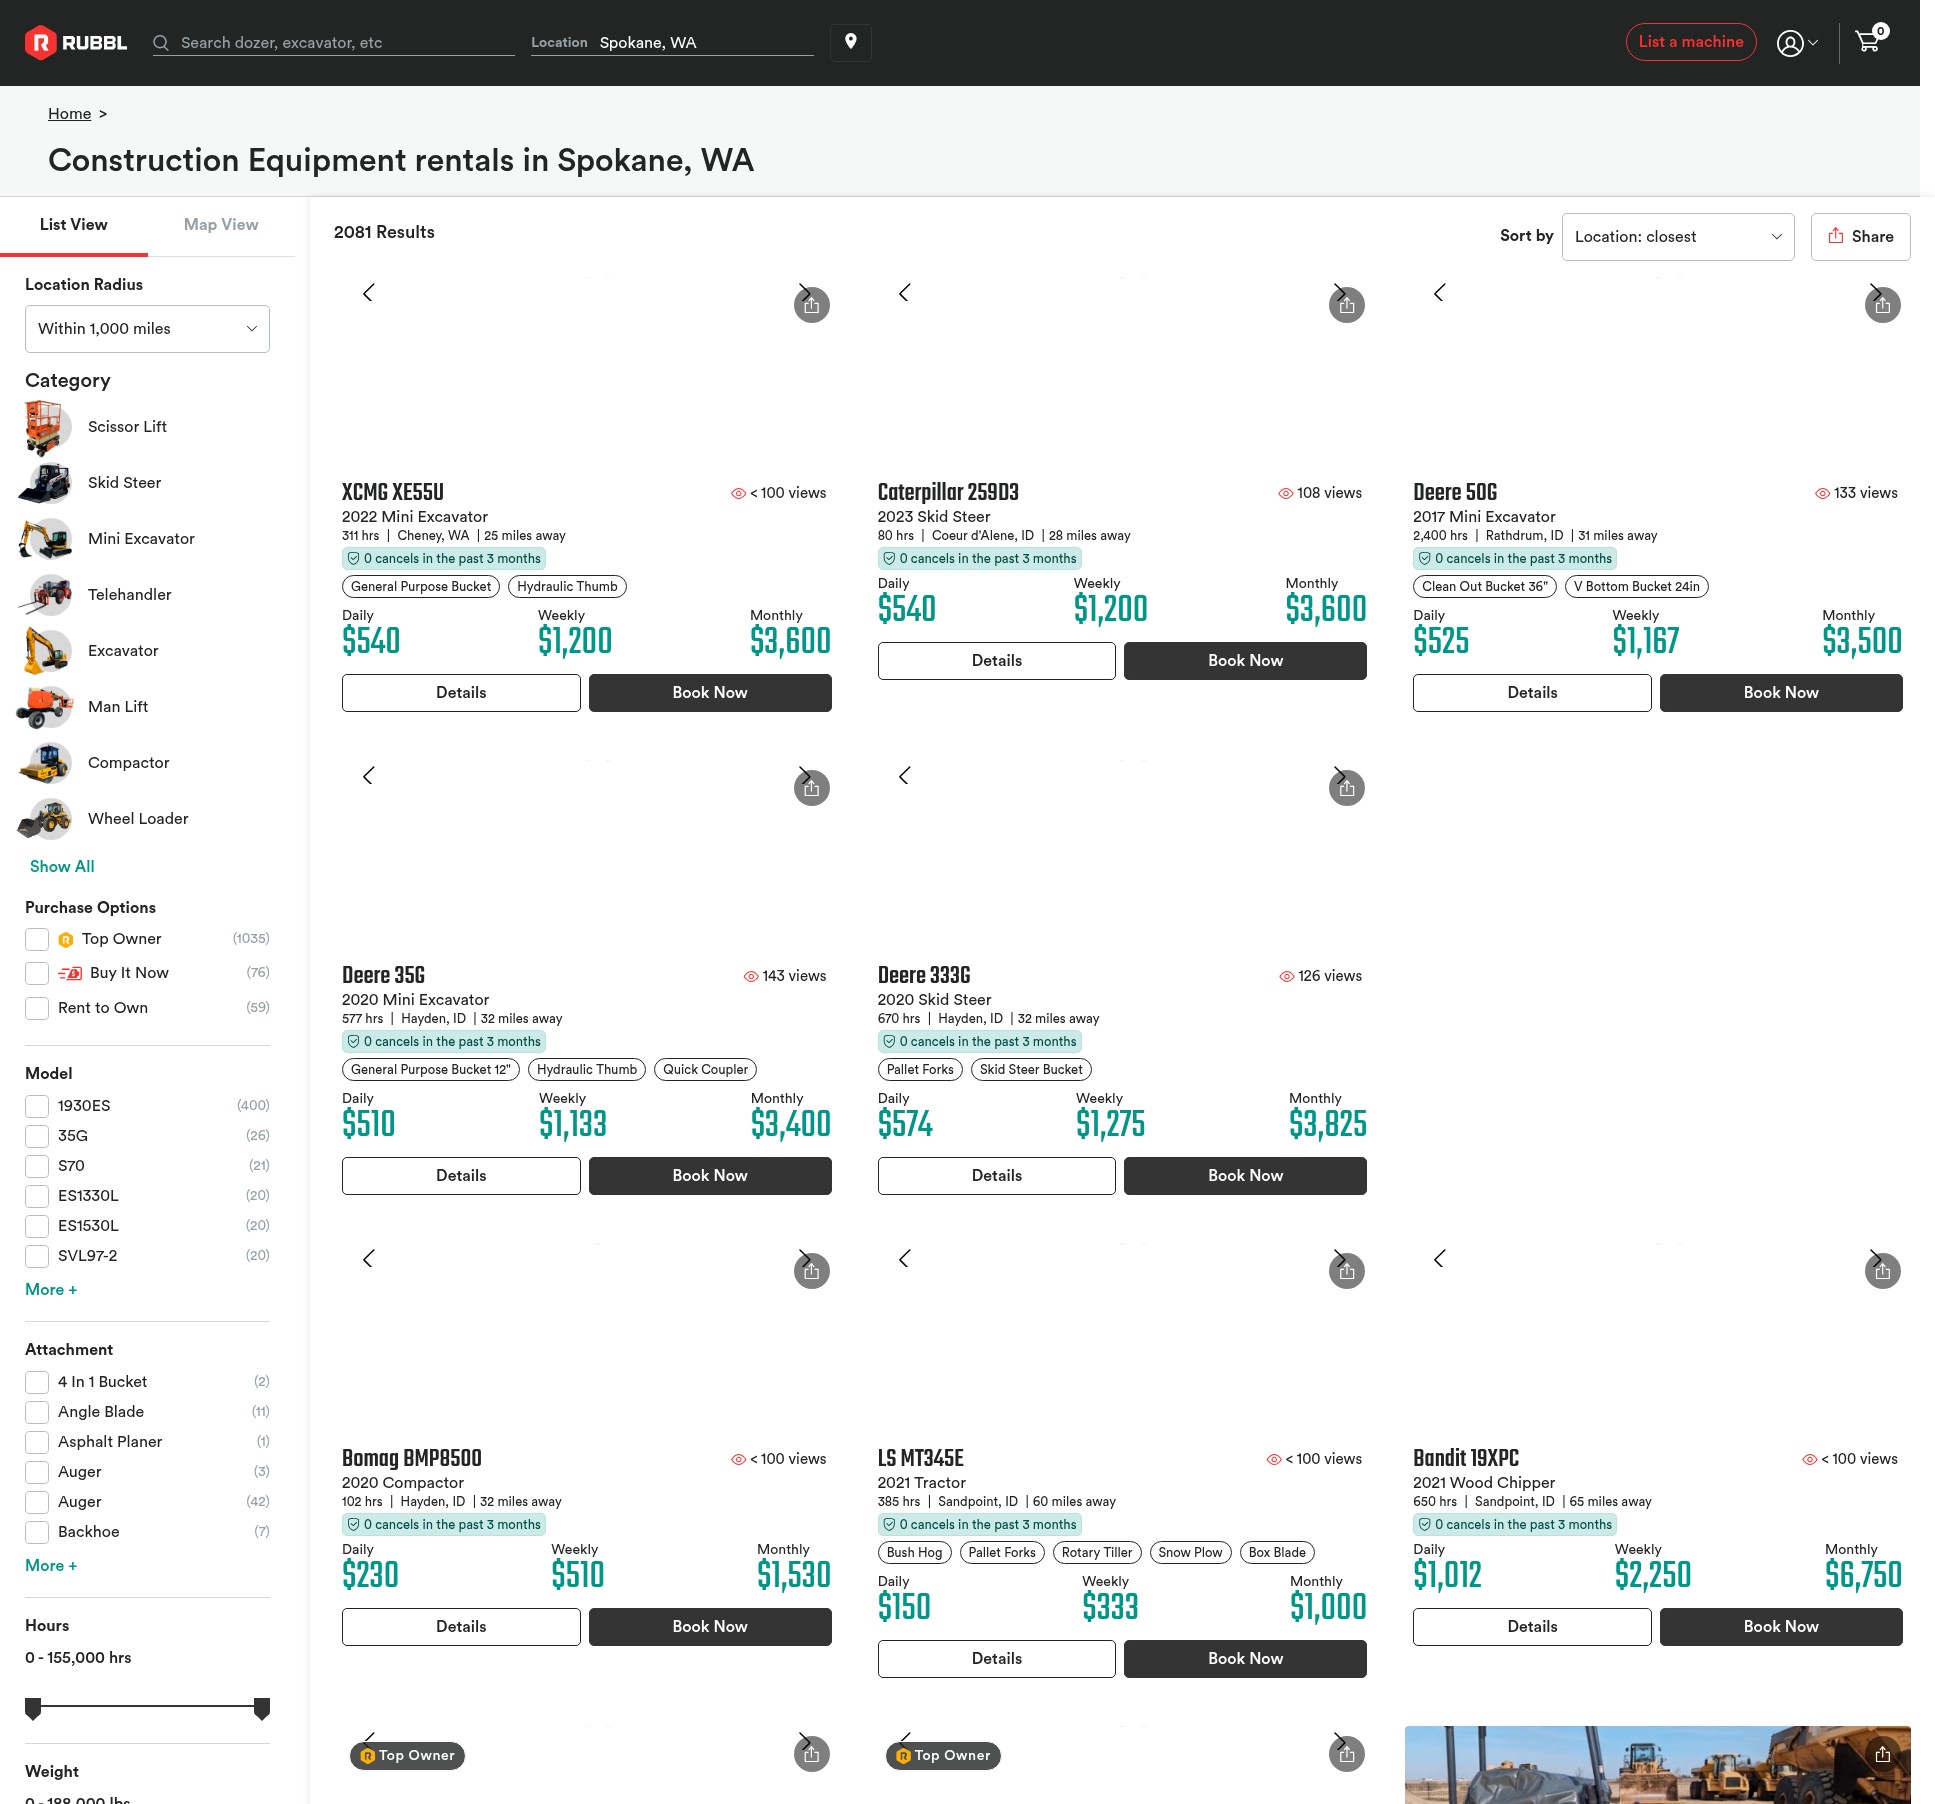Viewport: 1935px width, 1804px height.
Task: Show previous photo of XCMG XE55U
Action: [x=368, y=293]
